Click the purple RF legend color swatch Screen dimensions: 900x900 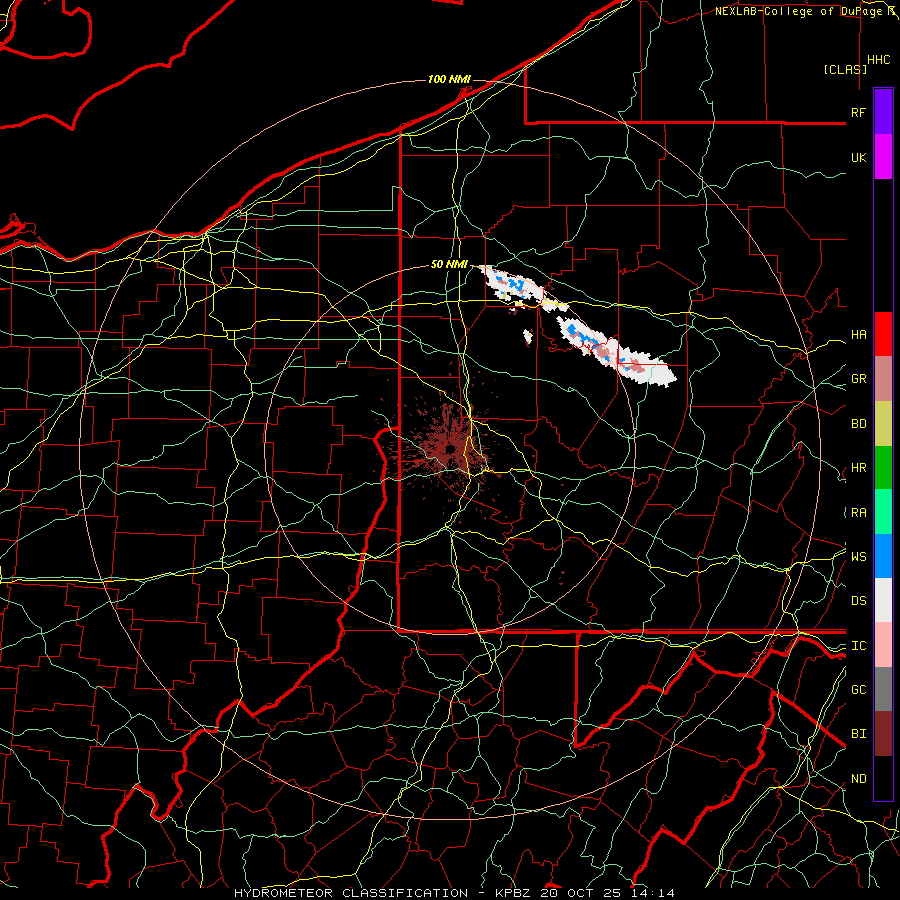click(883, 112)
